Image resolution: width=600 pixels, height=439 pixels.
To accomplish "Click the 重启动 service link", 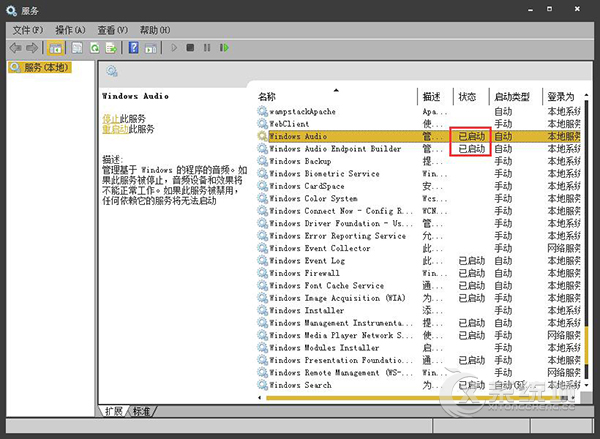I will 115,129.
